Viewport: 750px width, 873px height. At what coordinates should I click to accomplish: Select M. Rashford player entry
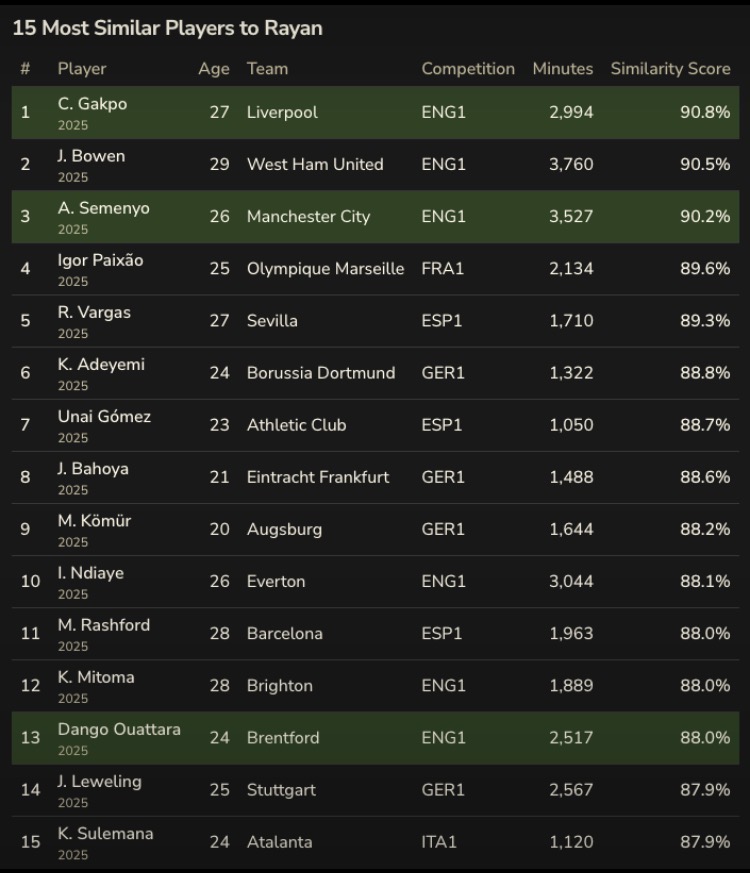click(x=375, y=634)
